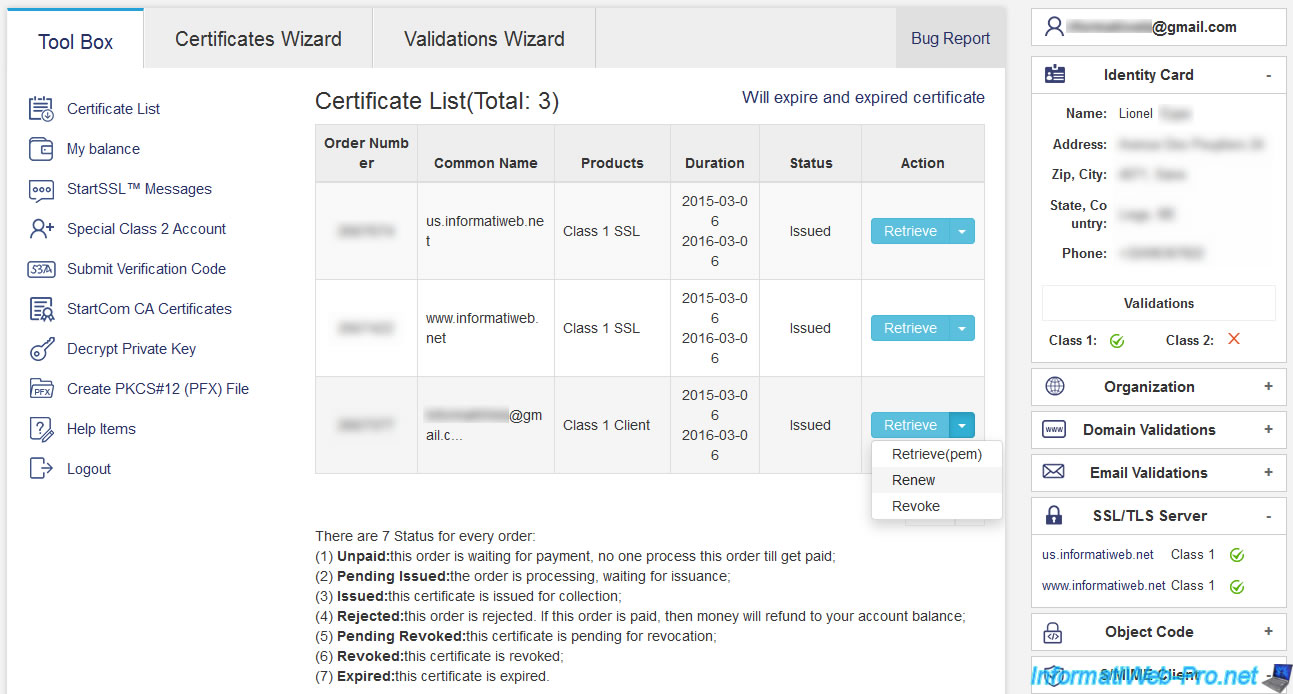Click the StartCom CA Certificates icon
The height and width of the screenshot is (694, 1293).
[x=41, y=309]
